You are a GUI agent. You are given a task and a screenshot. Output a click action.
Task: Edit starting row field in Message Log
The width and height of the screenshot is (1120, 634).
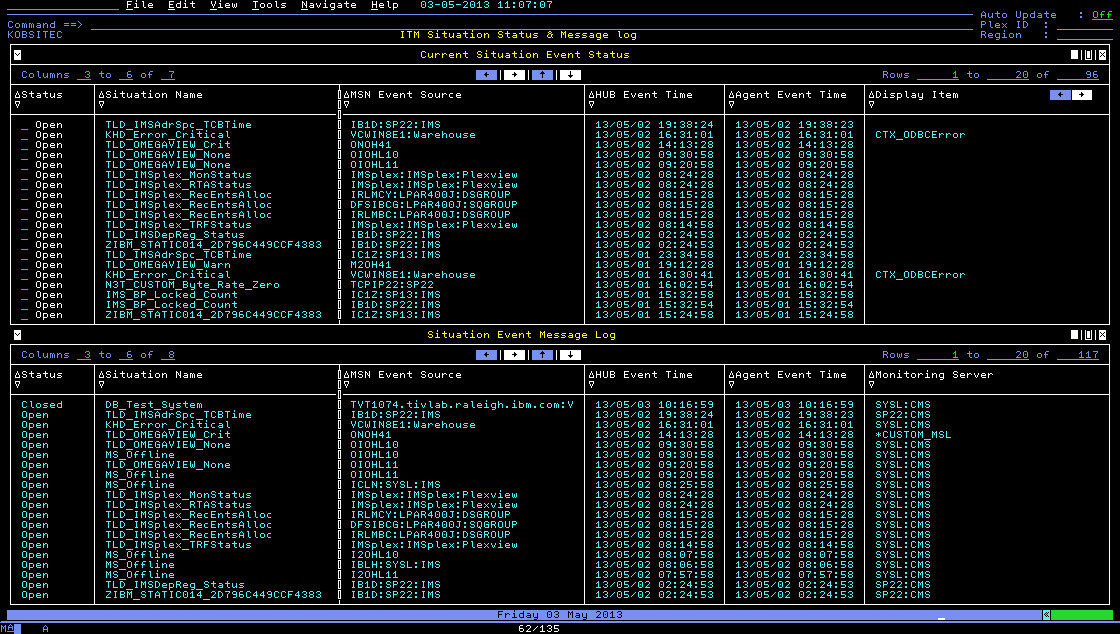[938, 355]
